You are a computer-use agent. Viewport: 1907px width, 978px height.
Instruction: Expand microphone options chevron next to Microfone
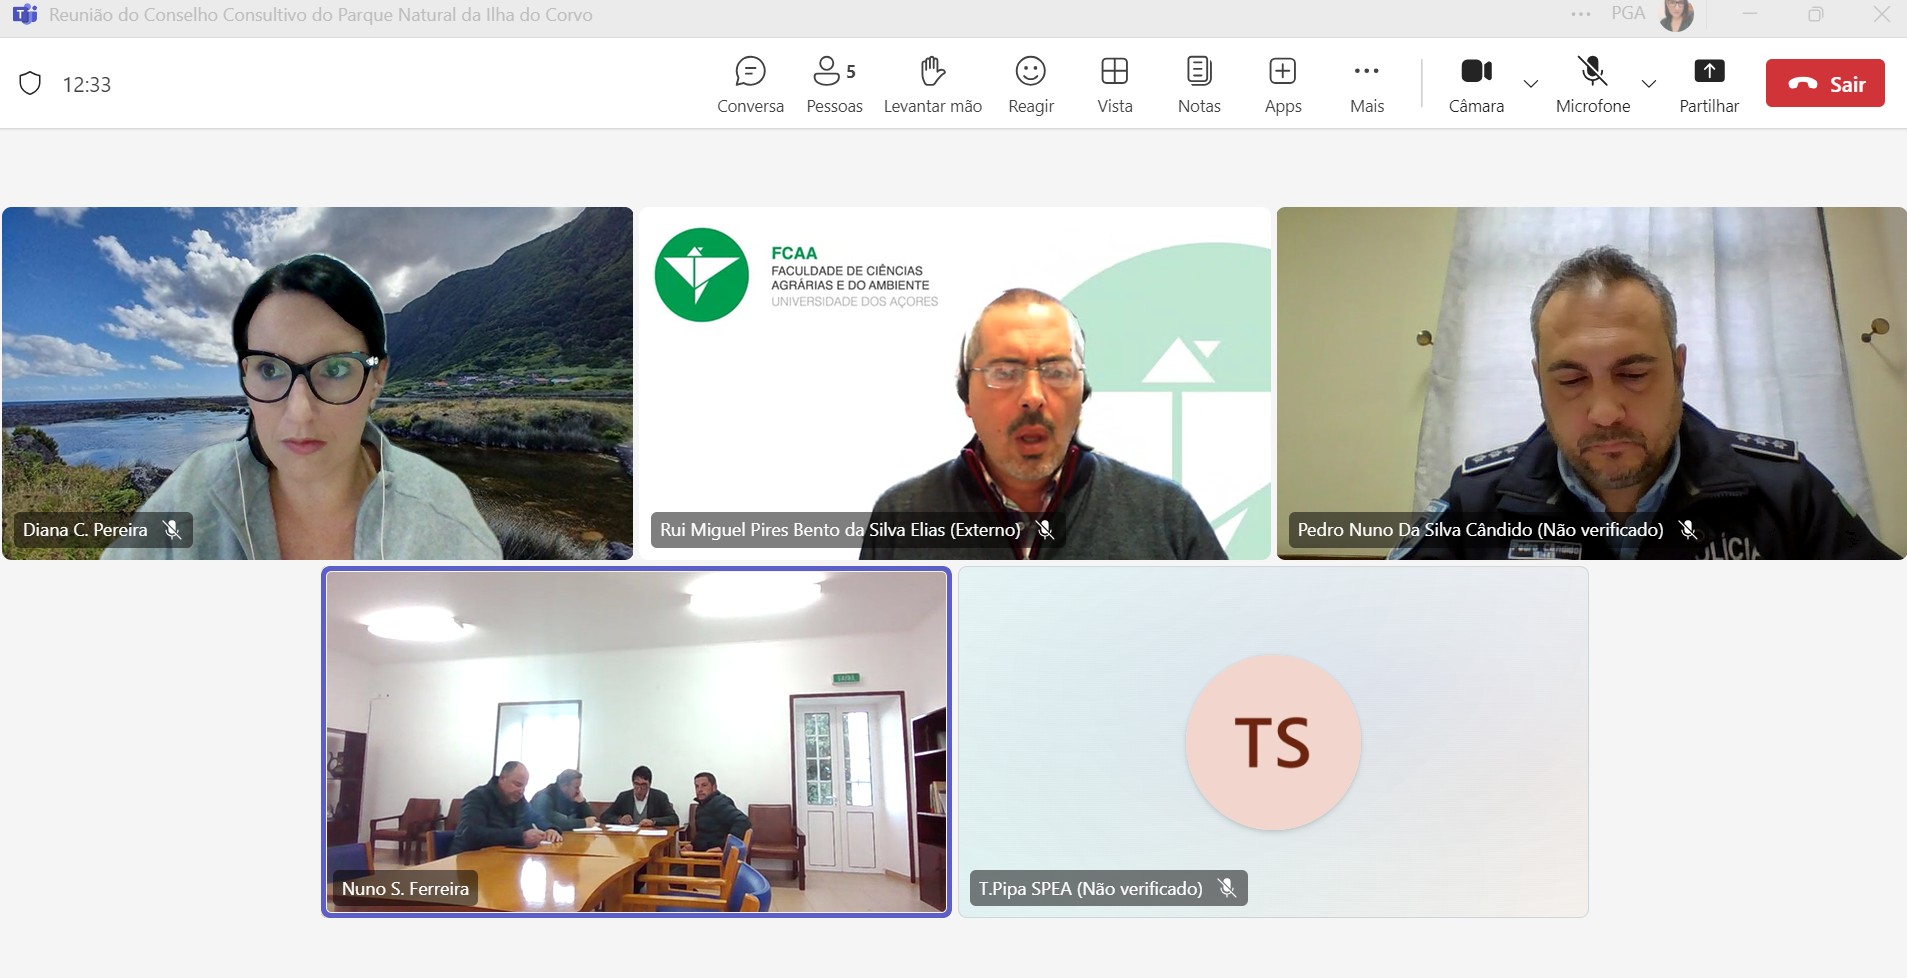click(1649, 84)
